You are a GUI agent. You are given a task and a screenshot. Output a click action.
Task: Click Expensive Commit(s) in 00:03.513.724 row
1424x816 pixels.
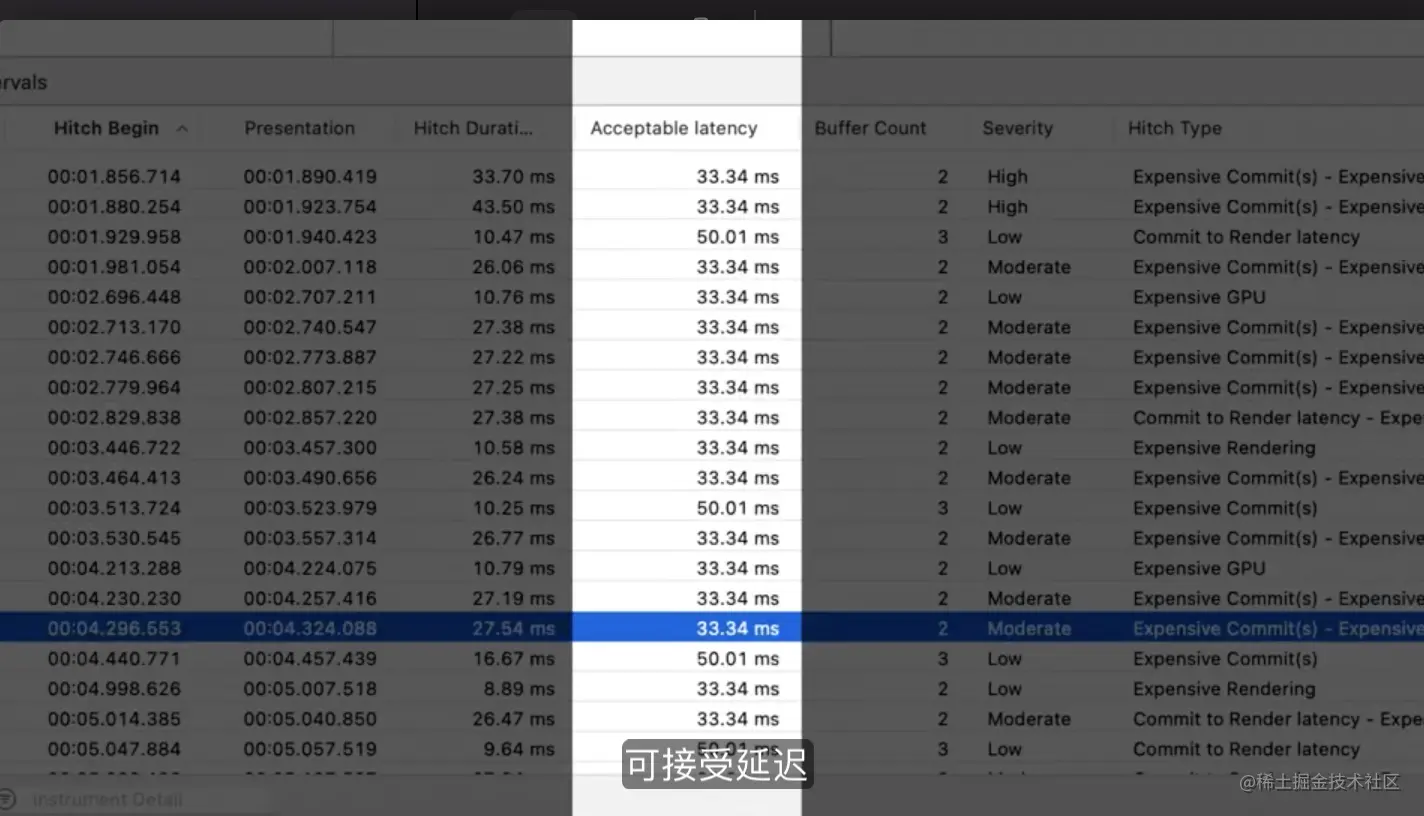(1225, 508)
